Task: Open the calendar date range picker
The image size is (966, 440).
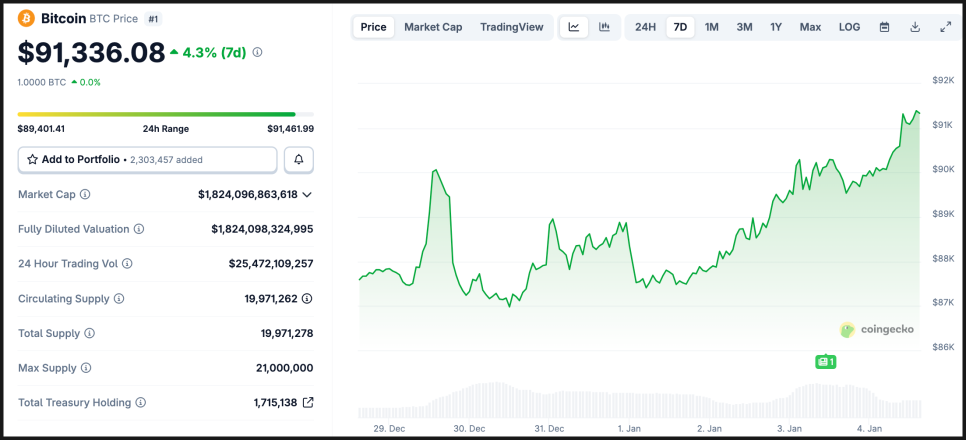Action: point(884,27)
